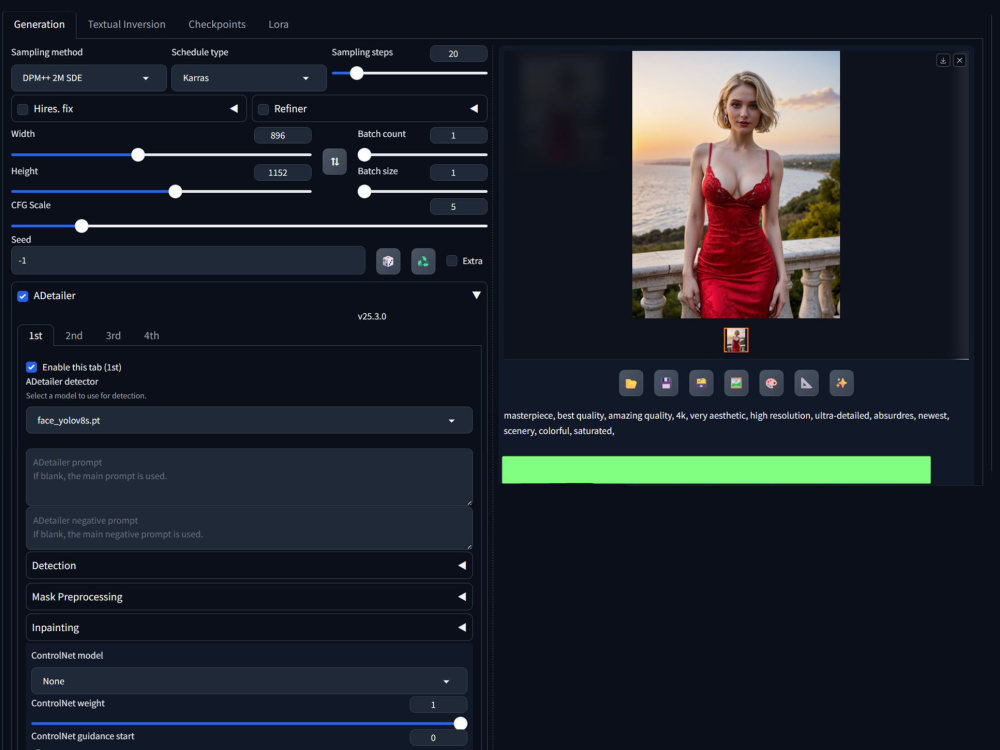Viewport: 1000px width, 750px height.
Task: Open the output folder icon
Action: (631, 383)
